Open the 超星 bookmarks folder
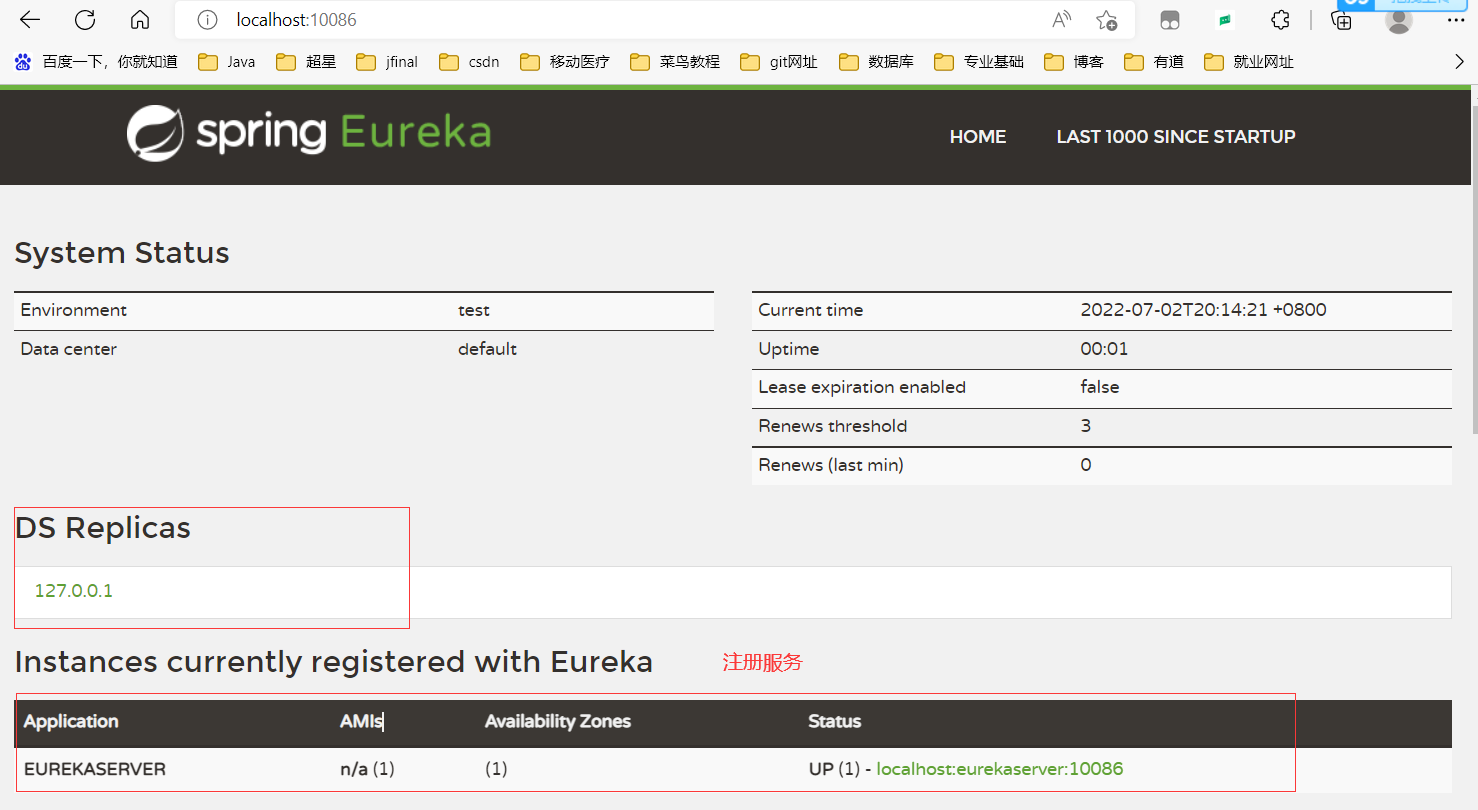Viewport: 1478px width, 810px height. point(307,62)
